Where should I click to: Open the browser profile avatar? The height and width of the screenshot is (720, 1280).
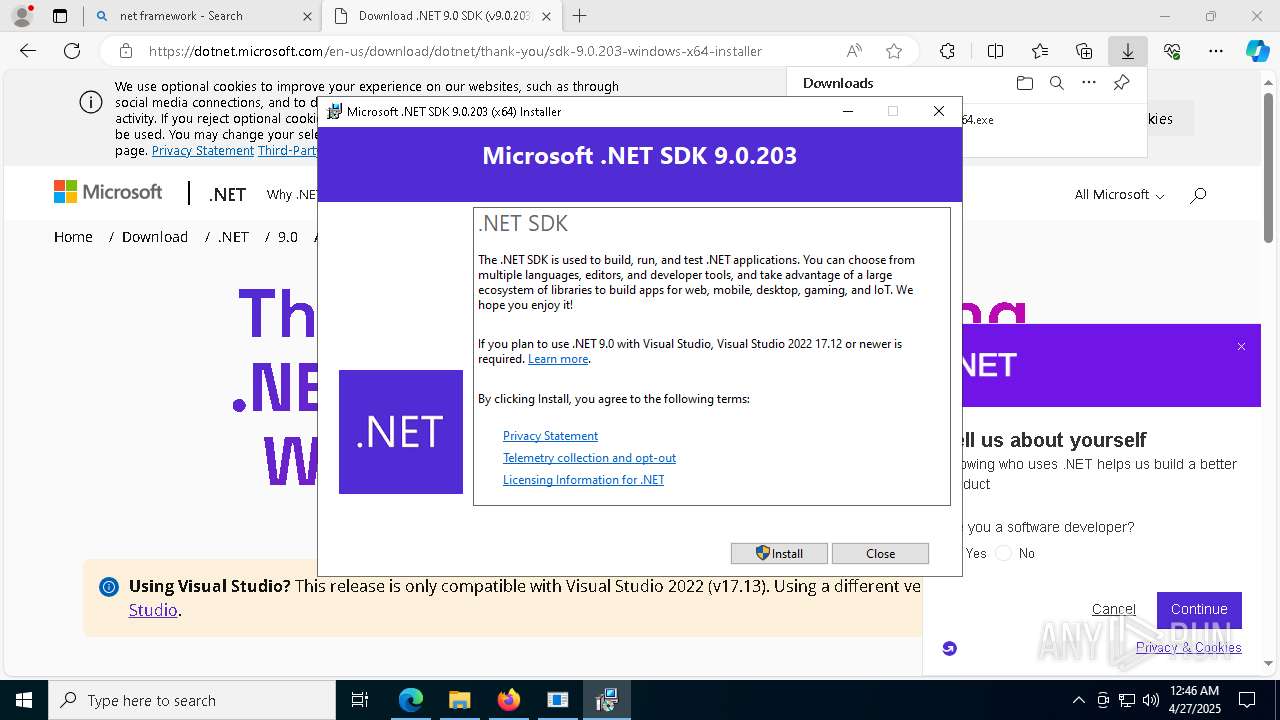click(21, 16)
